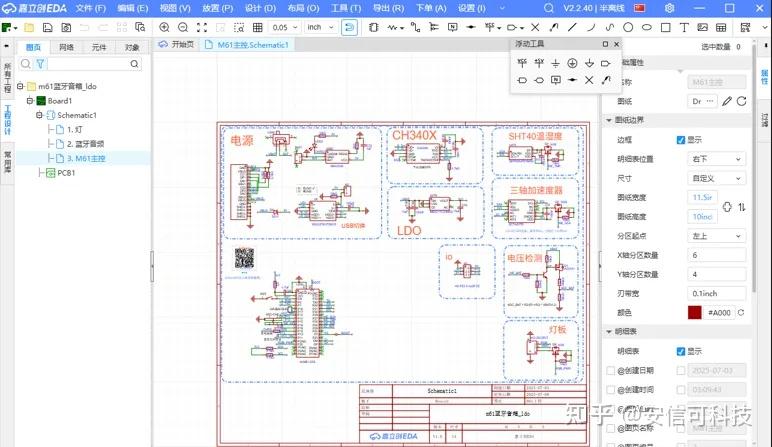Select the straight line drawing tool
Viewport: 772px width, 447px height.
[572, 28]
